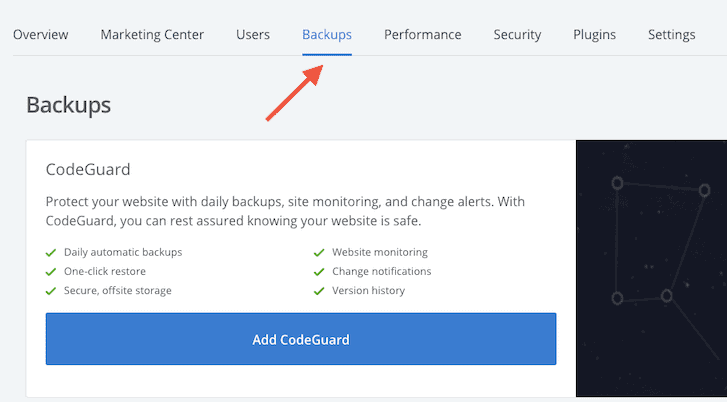Open the Users tab

253,35
